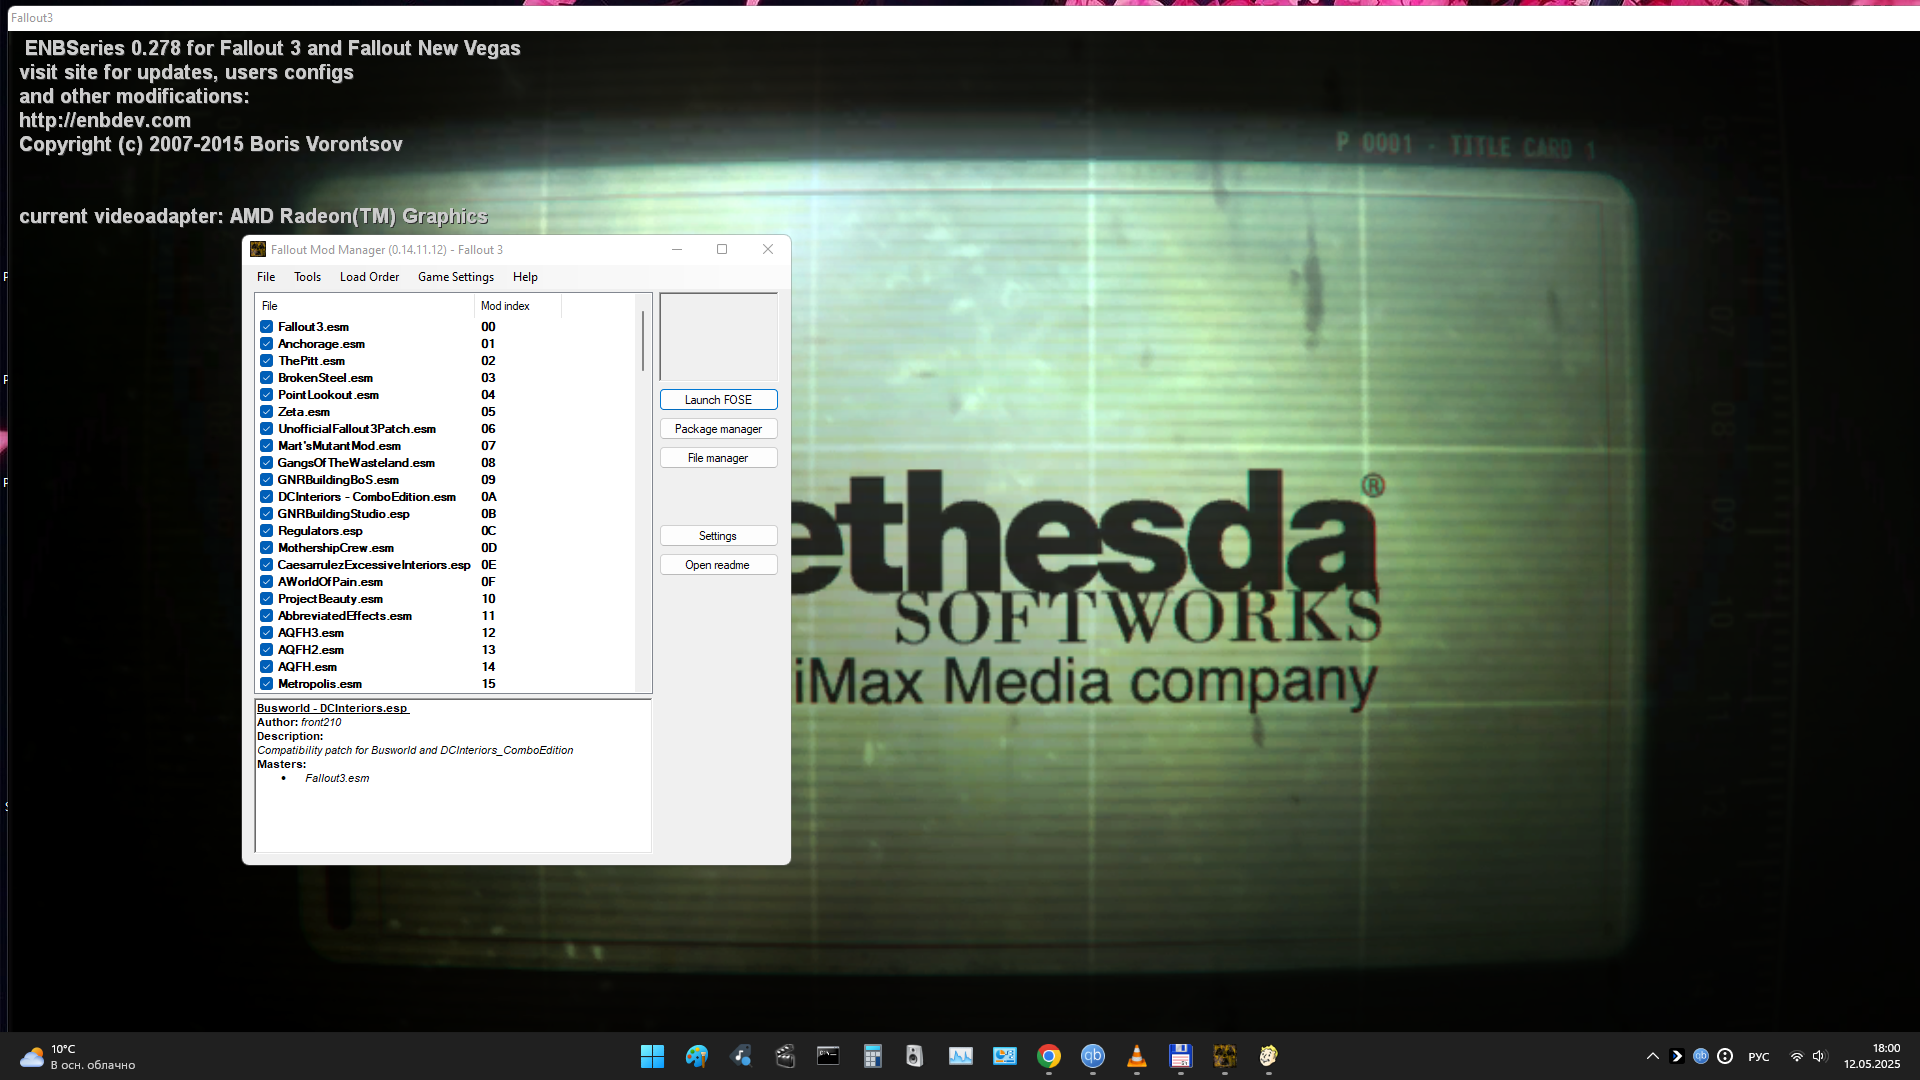The image size is (1920, 1080).
Task: Switch to Fallout 3 Vault Boy taskbar icon
Action: click(x=1269, y=1056)
